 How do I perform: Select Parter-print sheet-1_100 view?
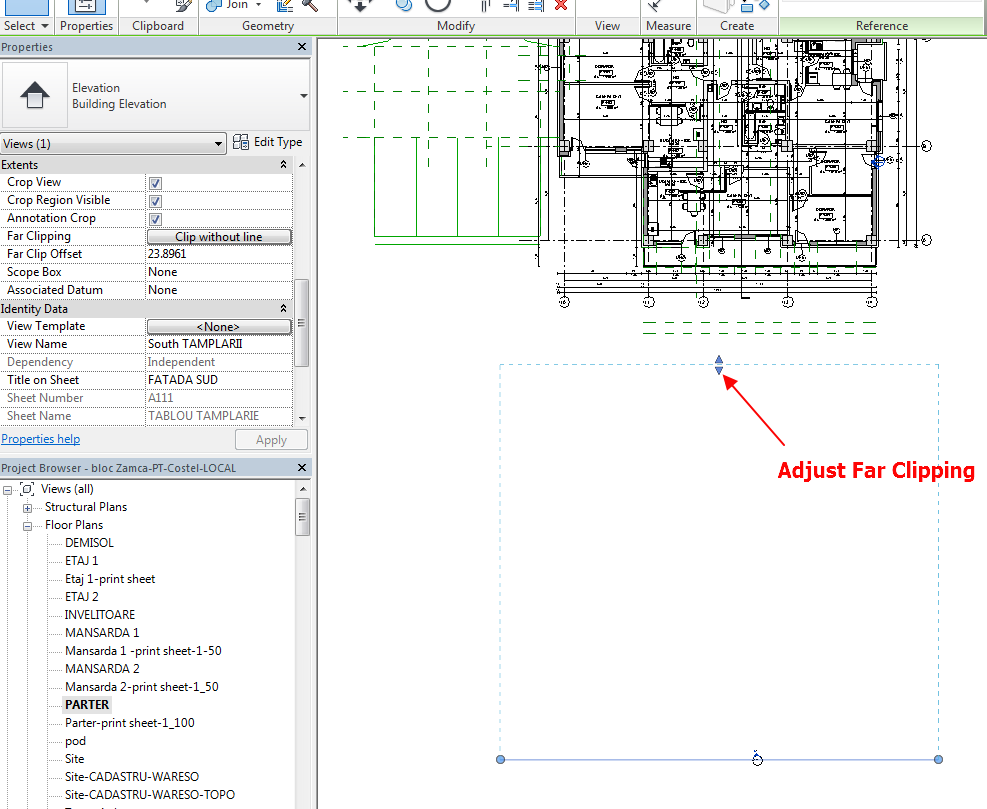tap(130, 723)
